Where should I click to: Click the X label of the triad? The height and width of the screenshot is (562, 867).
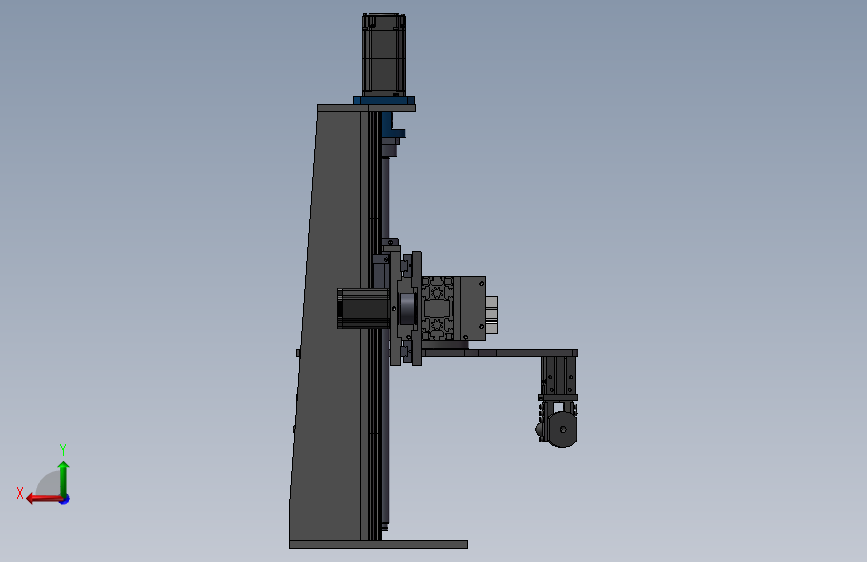(x=20, y=493)
